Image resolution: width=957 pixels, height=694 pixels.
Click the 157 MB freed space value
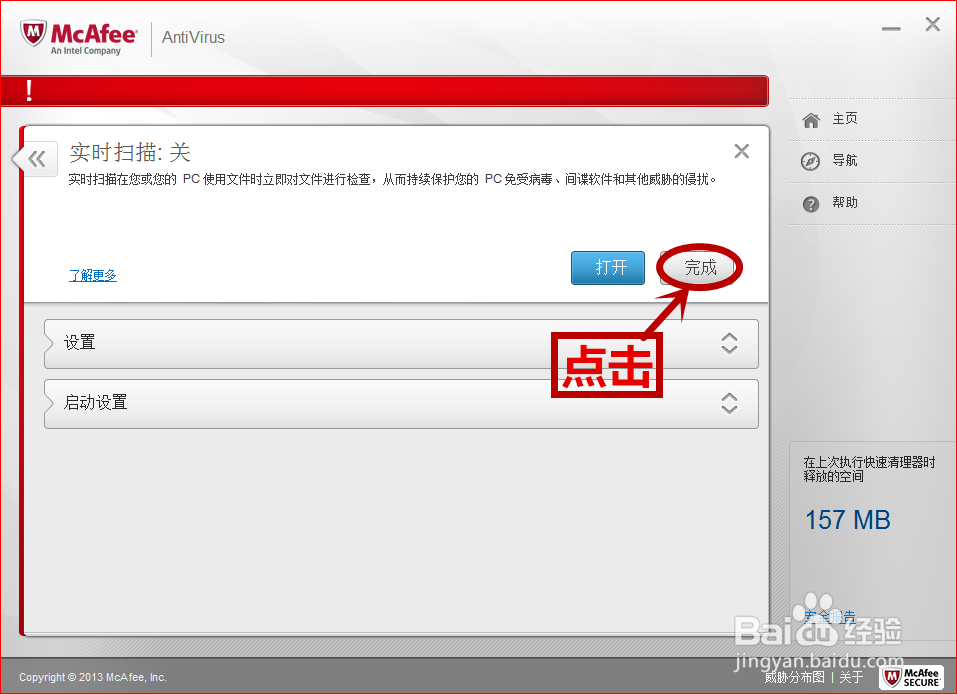click(x=847, y=520)
